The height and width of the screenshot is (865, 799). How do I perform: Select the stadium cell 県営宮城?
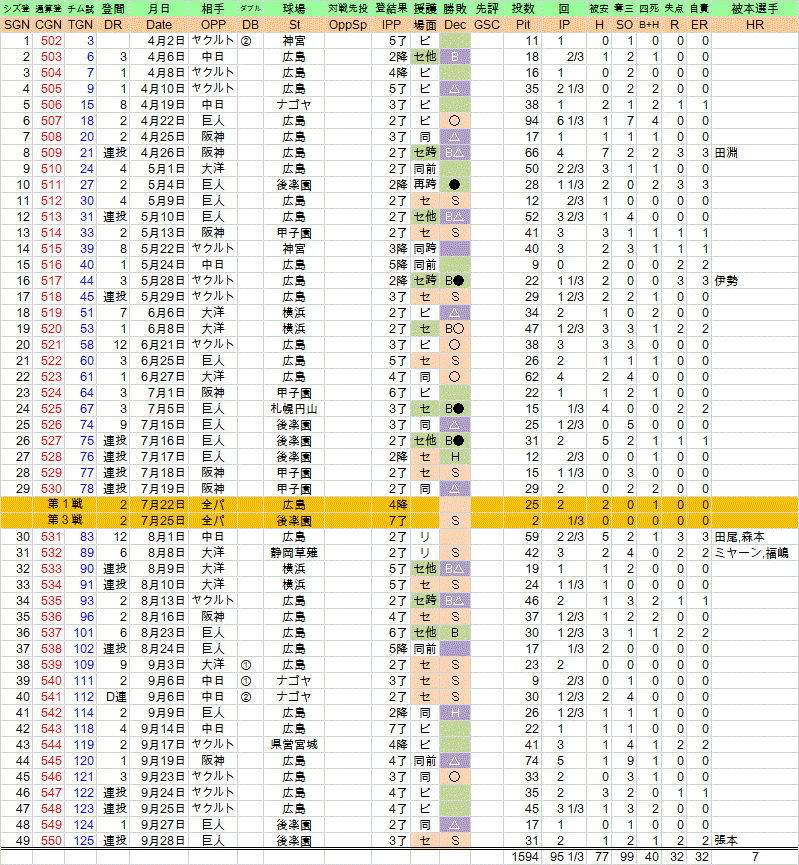(294, 745)
